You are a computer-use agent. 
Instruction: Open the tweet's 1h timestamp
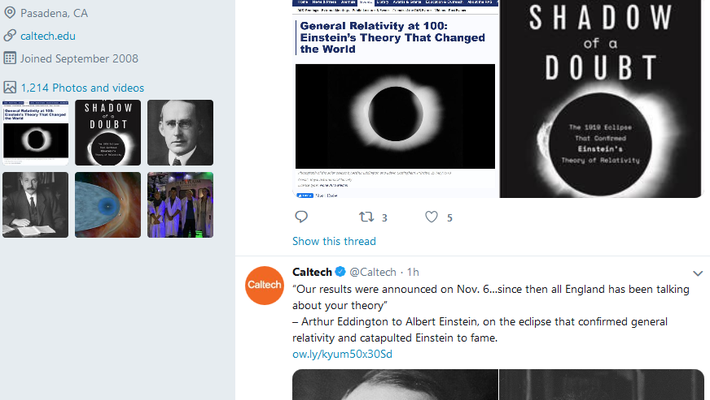tap(413, 272)
